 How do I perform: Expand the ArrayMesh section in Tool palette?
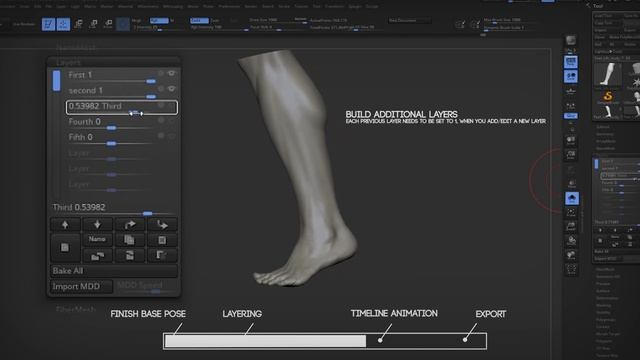click(606, 141)
